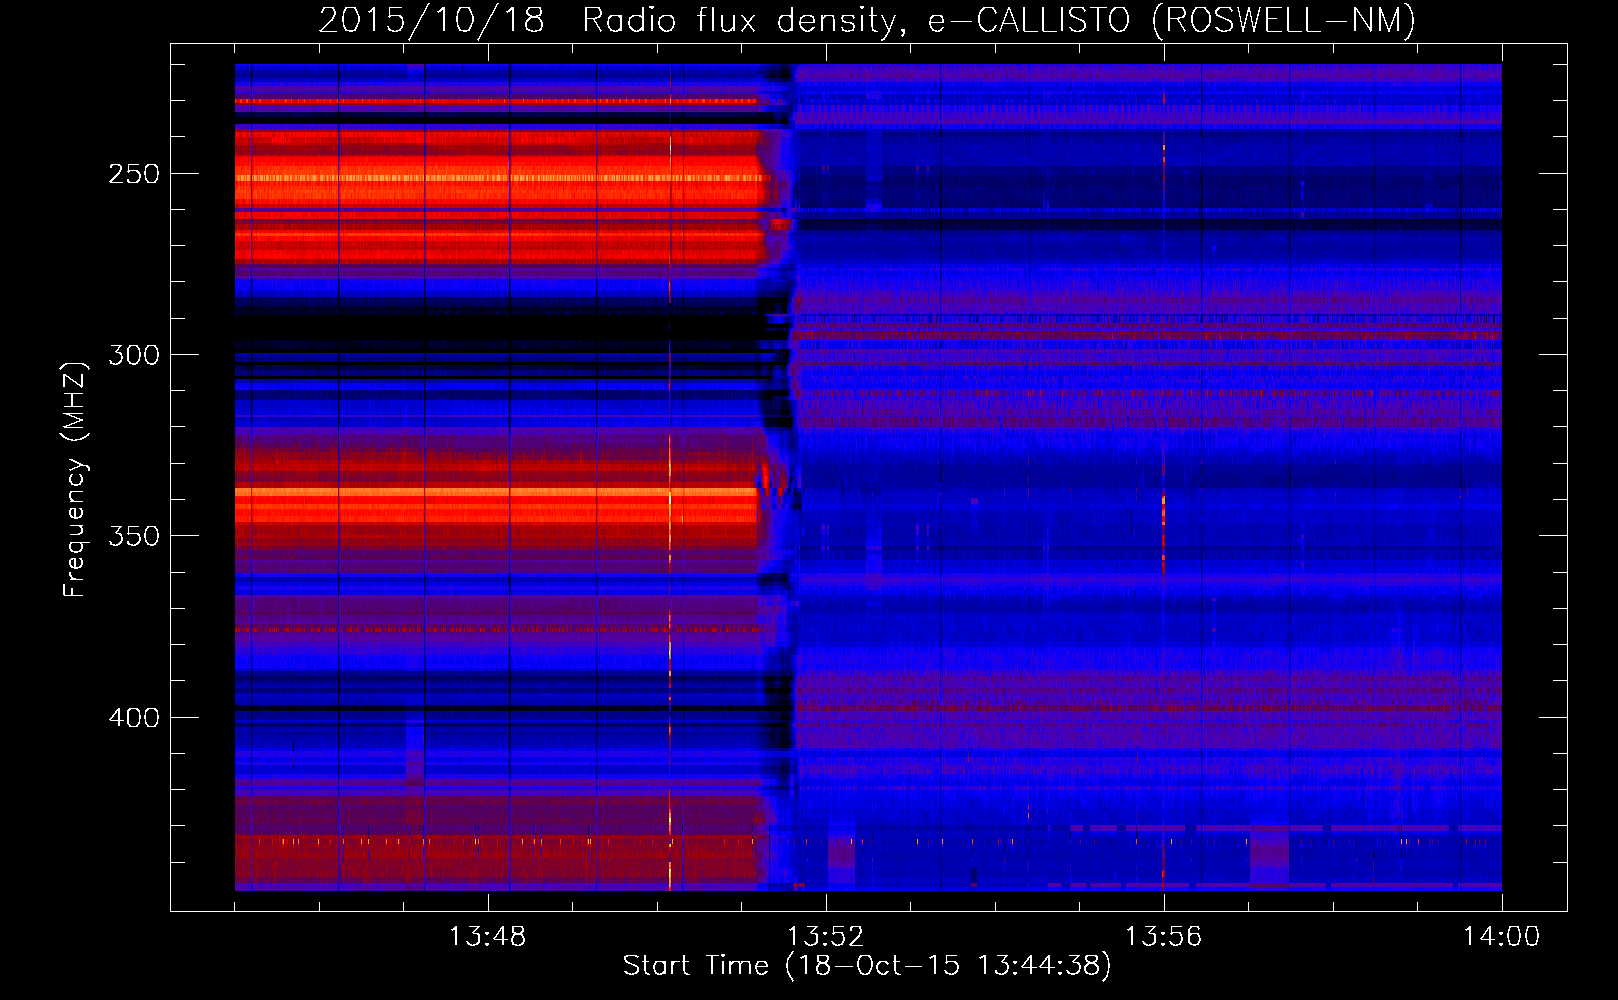Click the 250 frequency tick label

(x=134, y=174)
